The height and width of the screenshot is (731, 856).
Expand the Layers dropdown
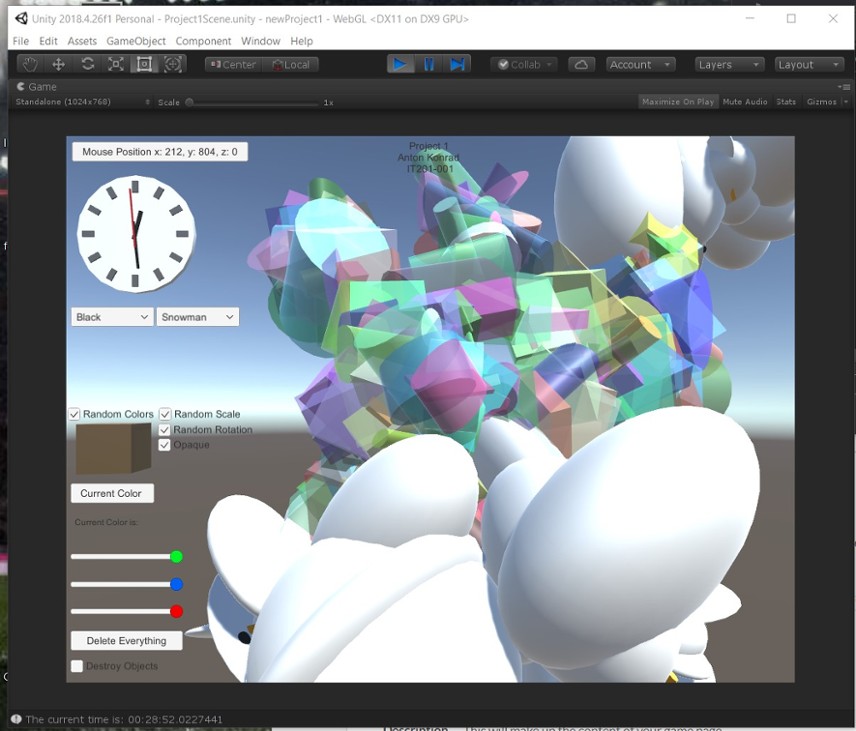click(x=729, y=64)
